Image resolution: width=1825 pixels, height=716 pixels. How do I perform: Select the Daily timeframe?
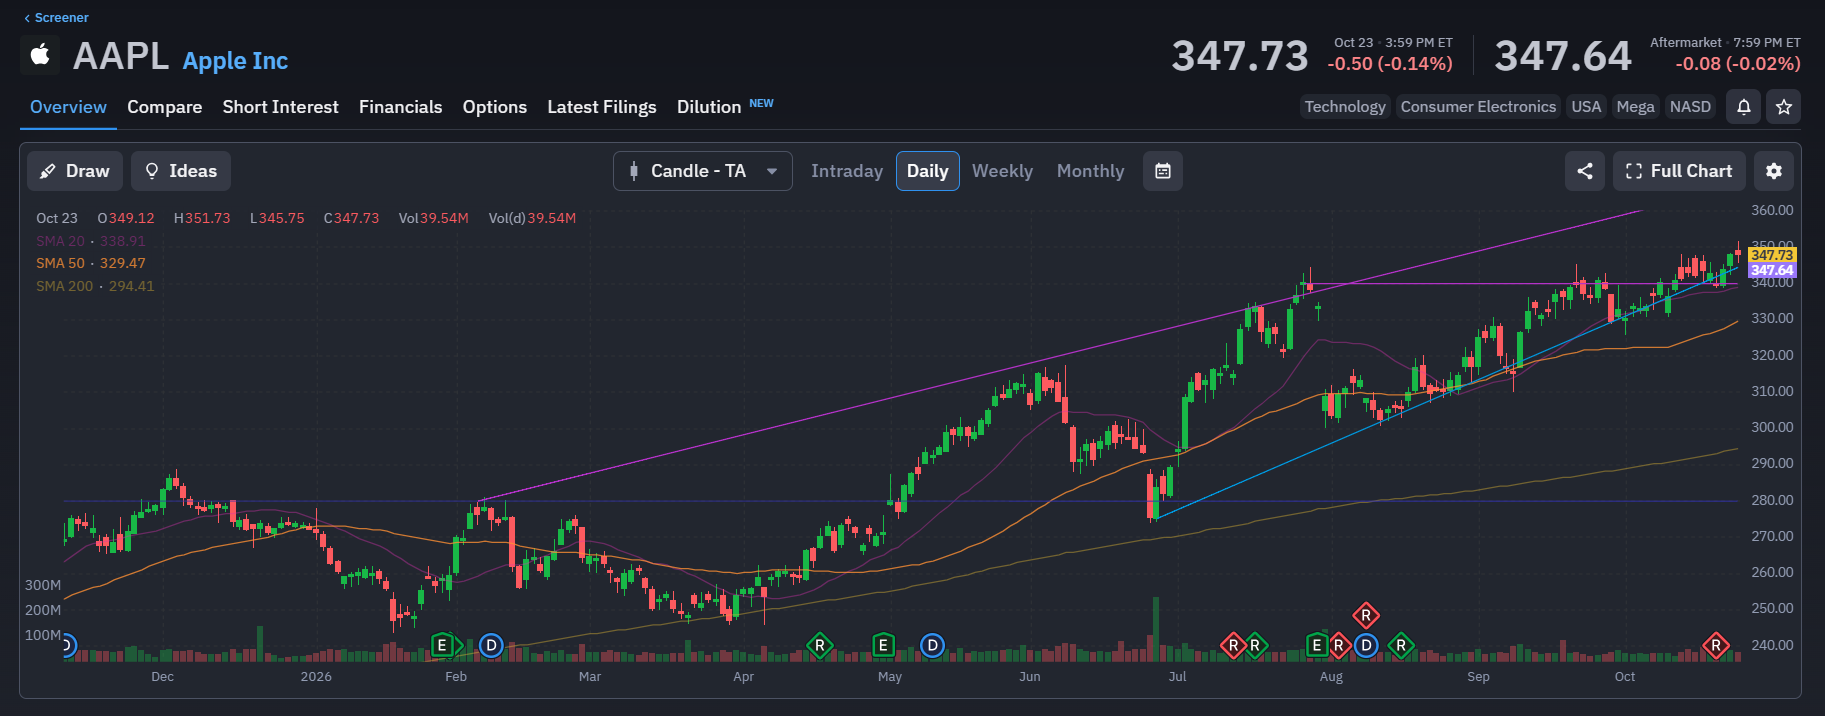tap(928, 171)
